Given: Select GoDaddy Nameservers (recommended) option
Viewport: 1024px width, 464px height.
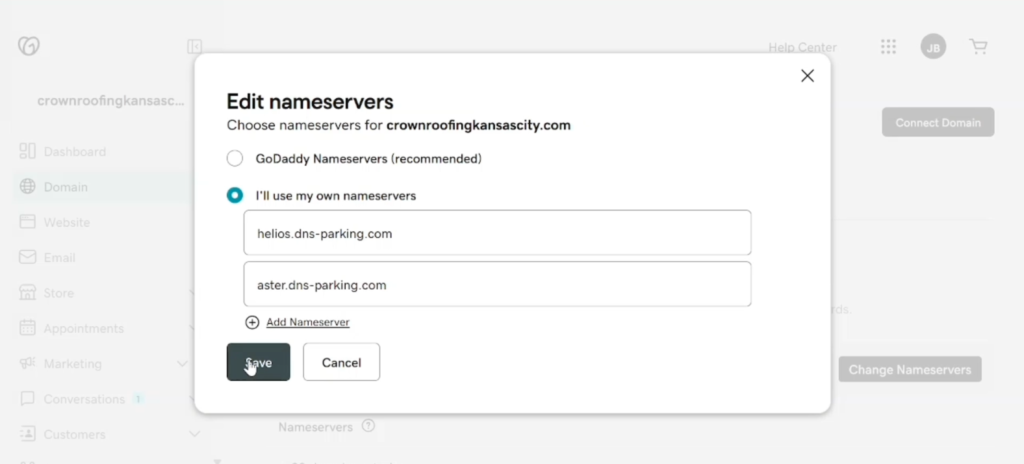Looking at the screenshot, I should coord(234,159).
